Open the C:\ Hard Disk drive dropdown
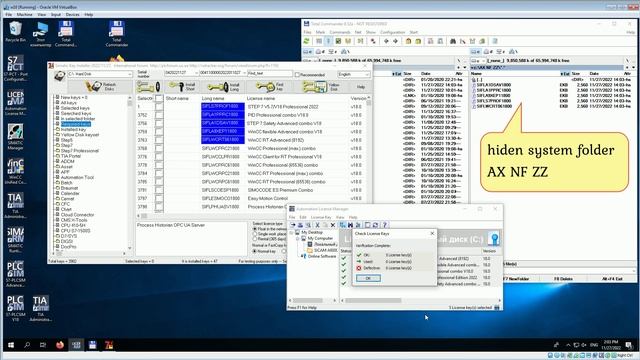 (x=100, y=74)
